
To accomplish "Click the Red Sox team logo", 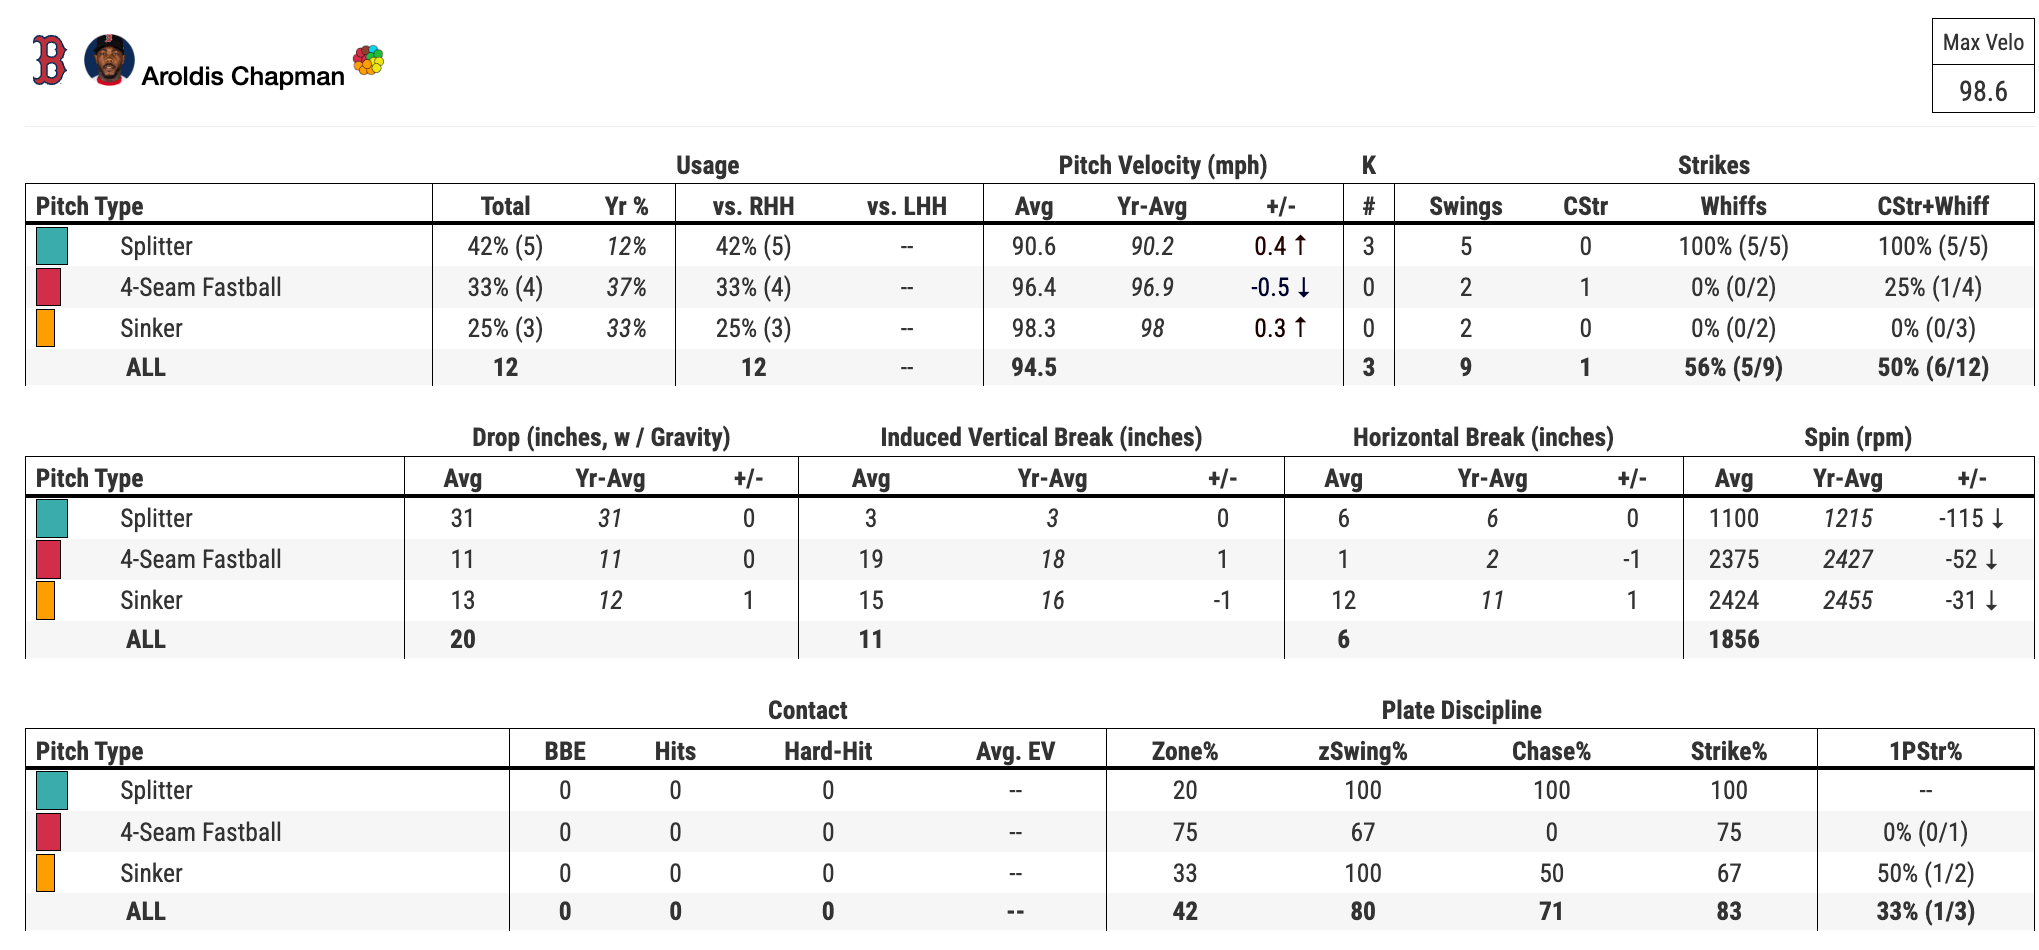I will [x=50, y=60].
